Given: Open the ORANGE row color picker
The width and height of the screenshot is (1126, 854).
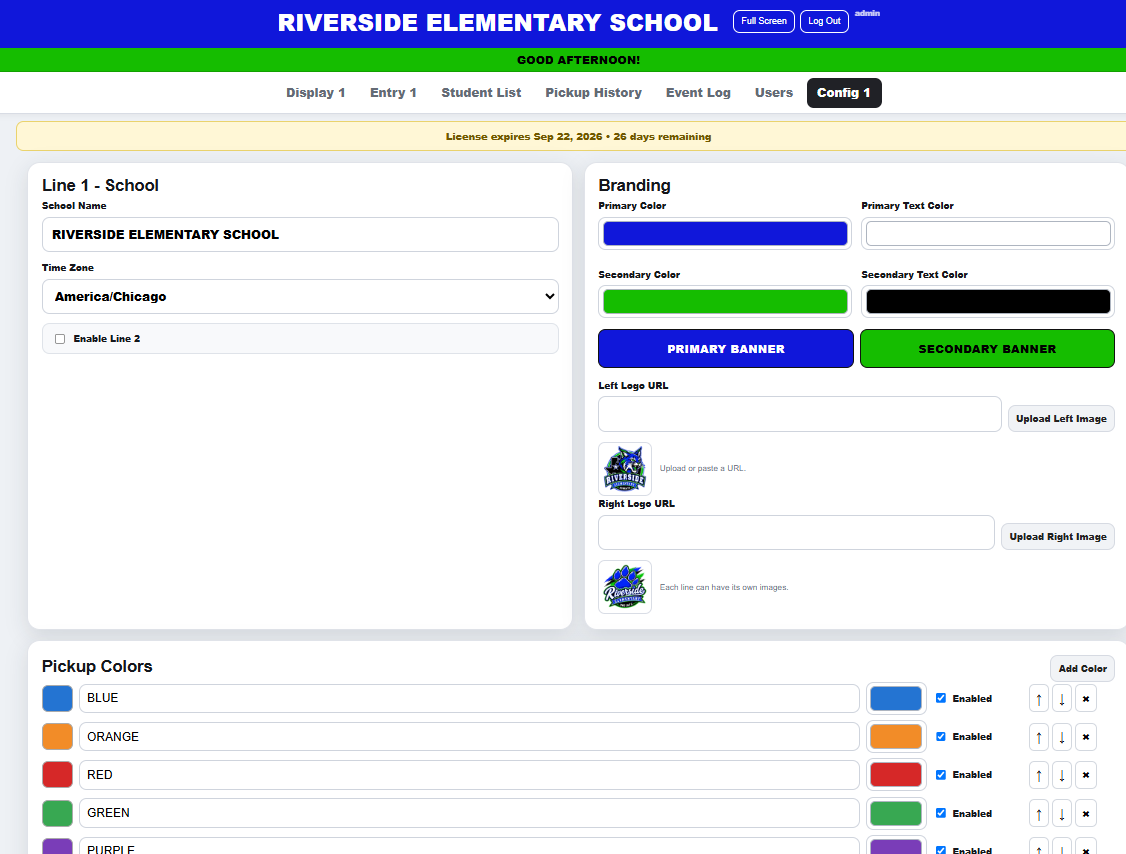Looking at the screenshot, I should coord(895,736).
